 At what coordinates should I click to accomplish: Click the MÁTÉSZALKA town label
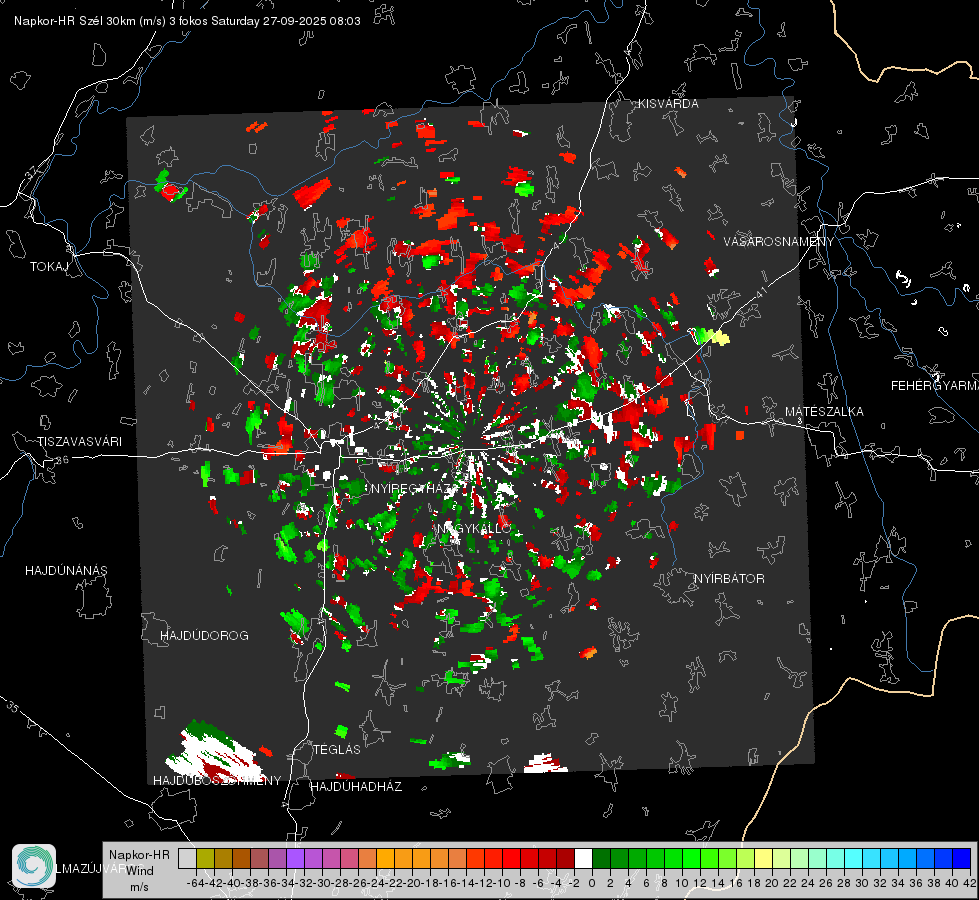pos(824,412)
